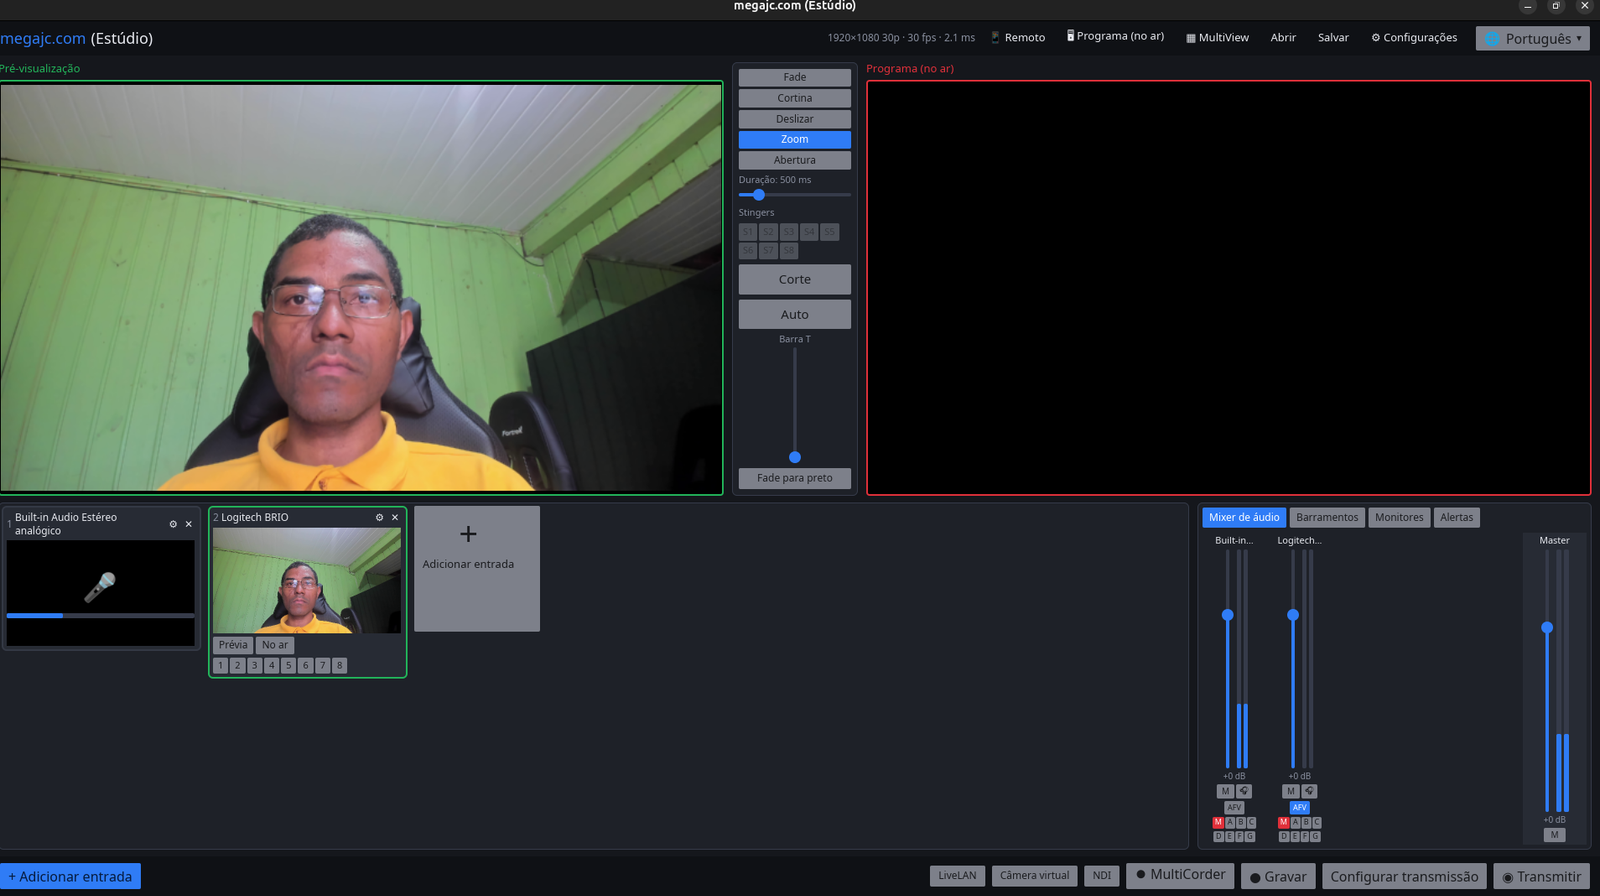Image resolution: width=1600 pixels, height=896 pixels.
Task: Toggle AFV on the Built-in channel
Action: [x=1234, y=807]
